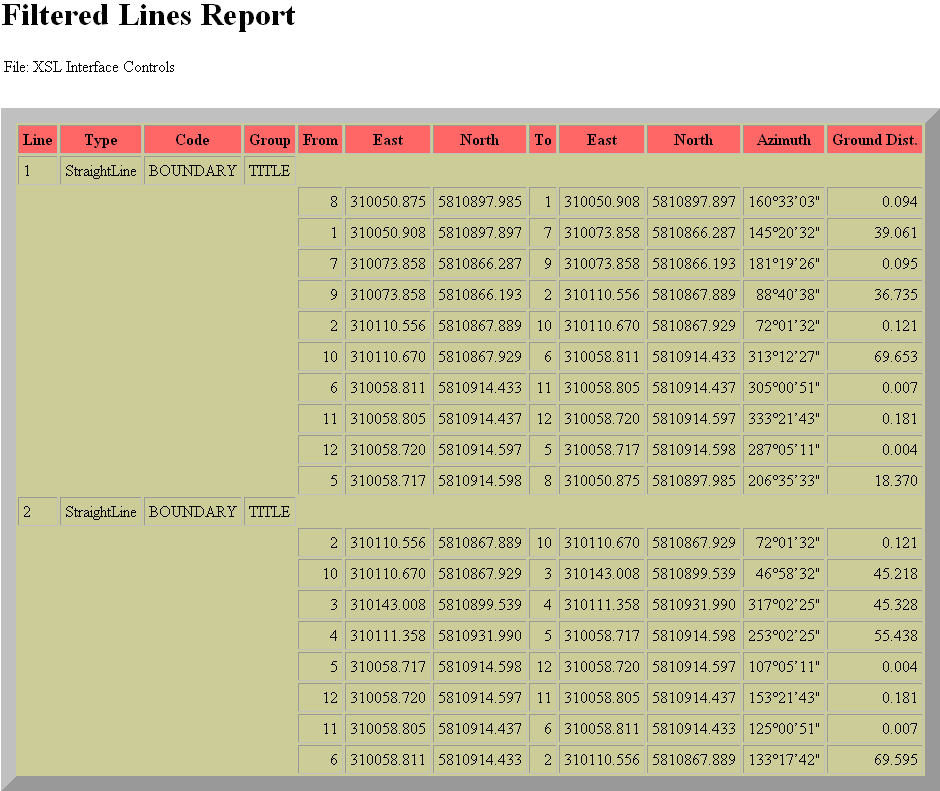The width and height of the screenshot is (940, 791).
Task: Click North value 5810897.985 in From columns
Action: pyautogui.click(x=480, y=202)
